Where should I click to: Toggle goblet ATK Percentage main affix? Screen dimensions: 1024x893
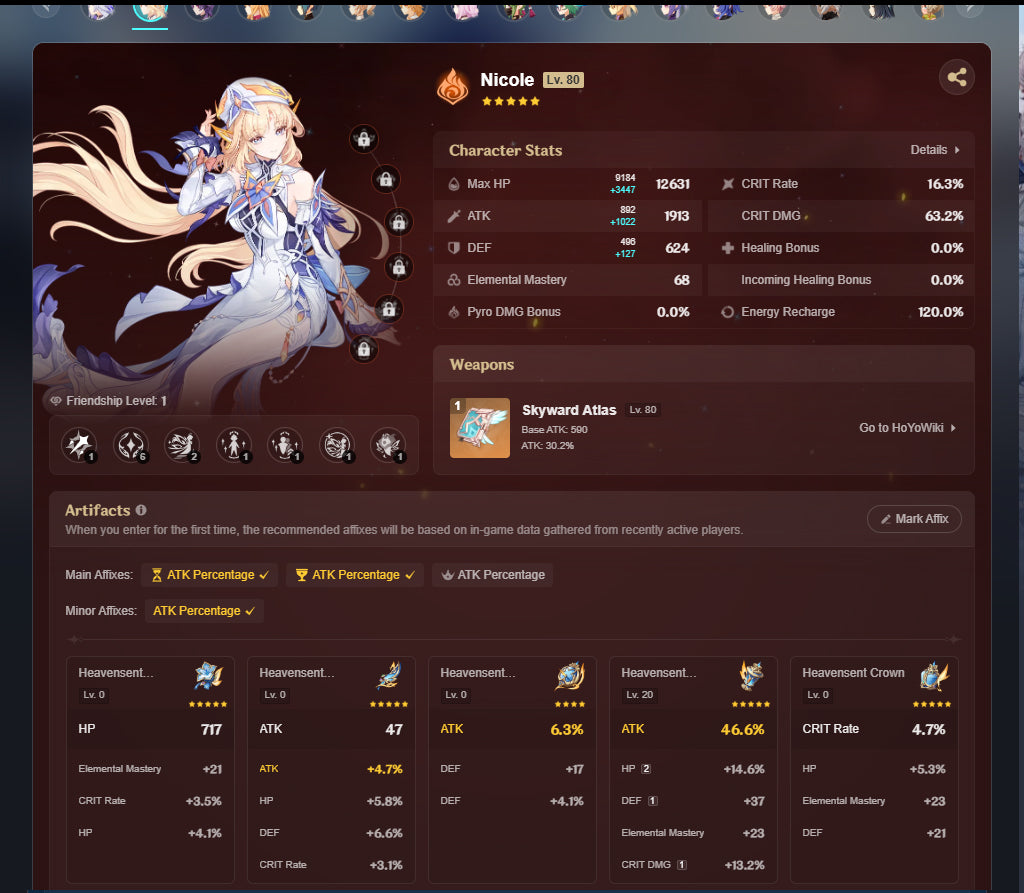pos(355,575)
